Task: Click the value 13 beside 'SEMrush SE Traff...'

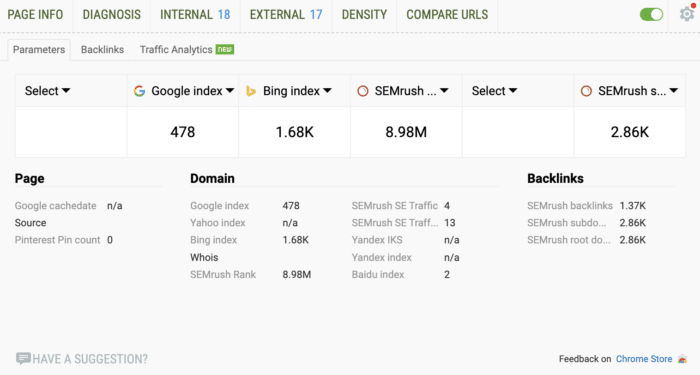Action: click(x=450, y=223)
